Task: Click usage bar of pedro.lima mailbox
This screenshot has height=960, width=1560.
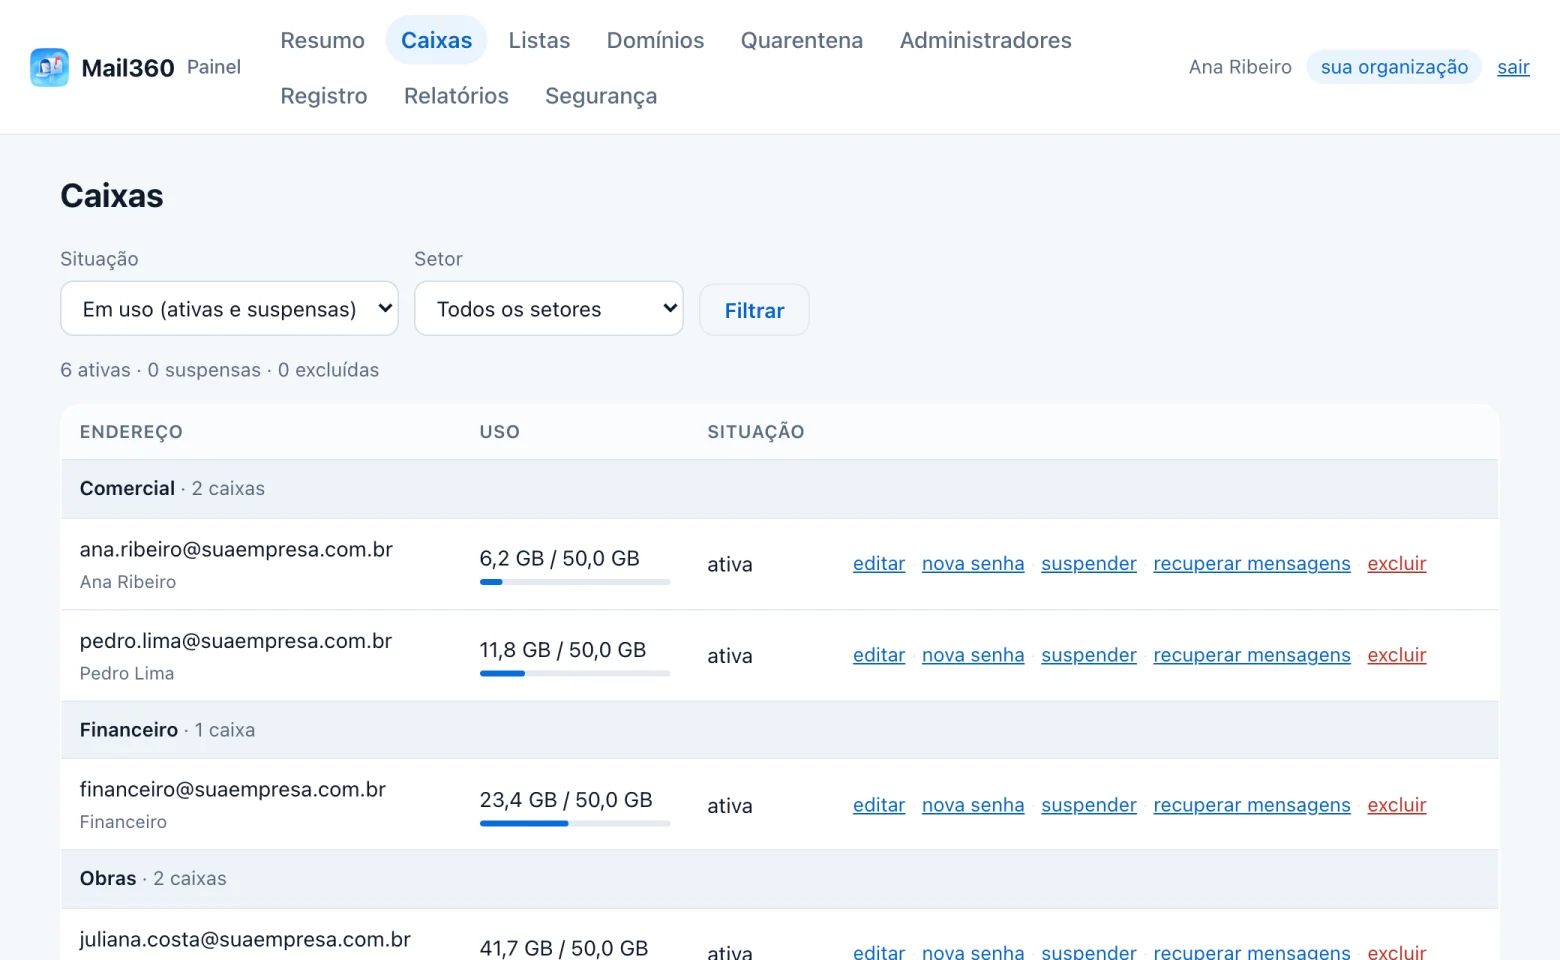Action: (x=575, y=674)
